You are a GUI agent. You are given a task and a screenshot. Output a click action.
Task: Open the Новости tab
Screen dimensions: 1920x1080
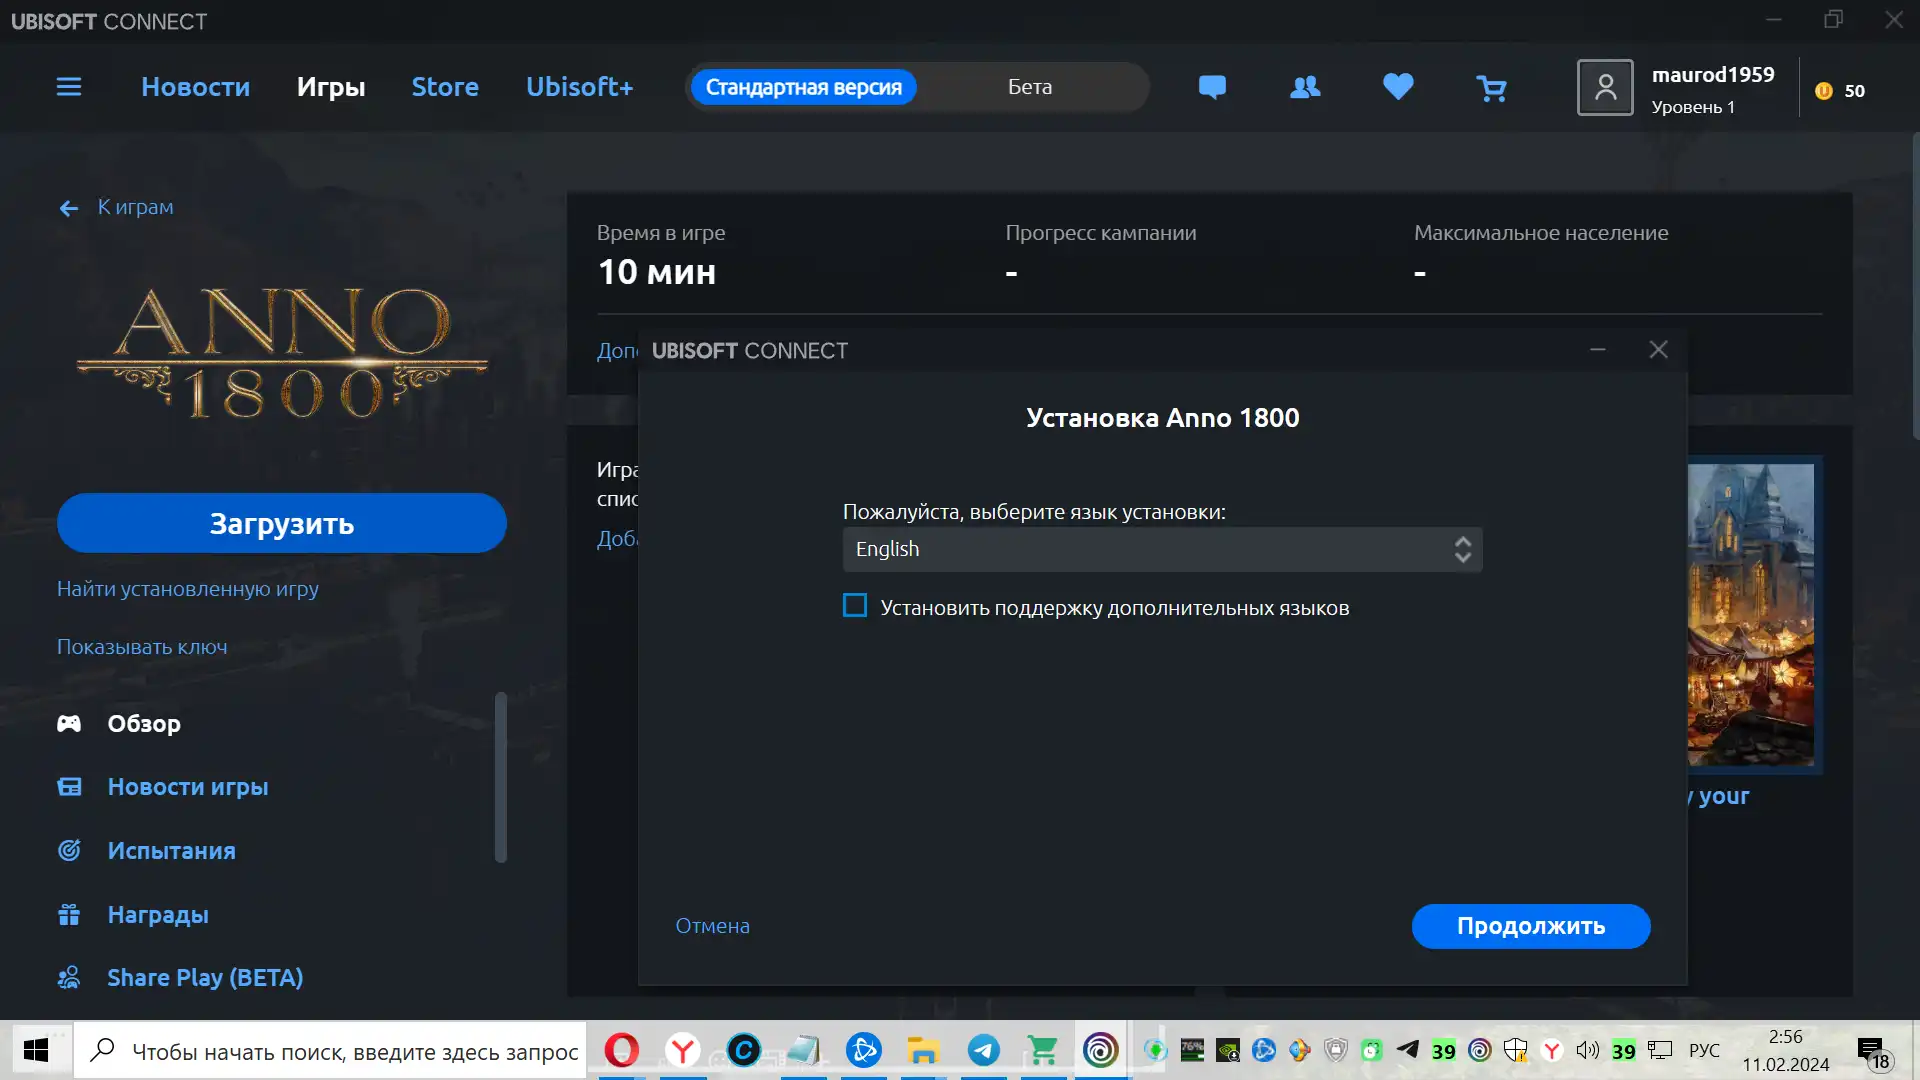point(196,87)
